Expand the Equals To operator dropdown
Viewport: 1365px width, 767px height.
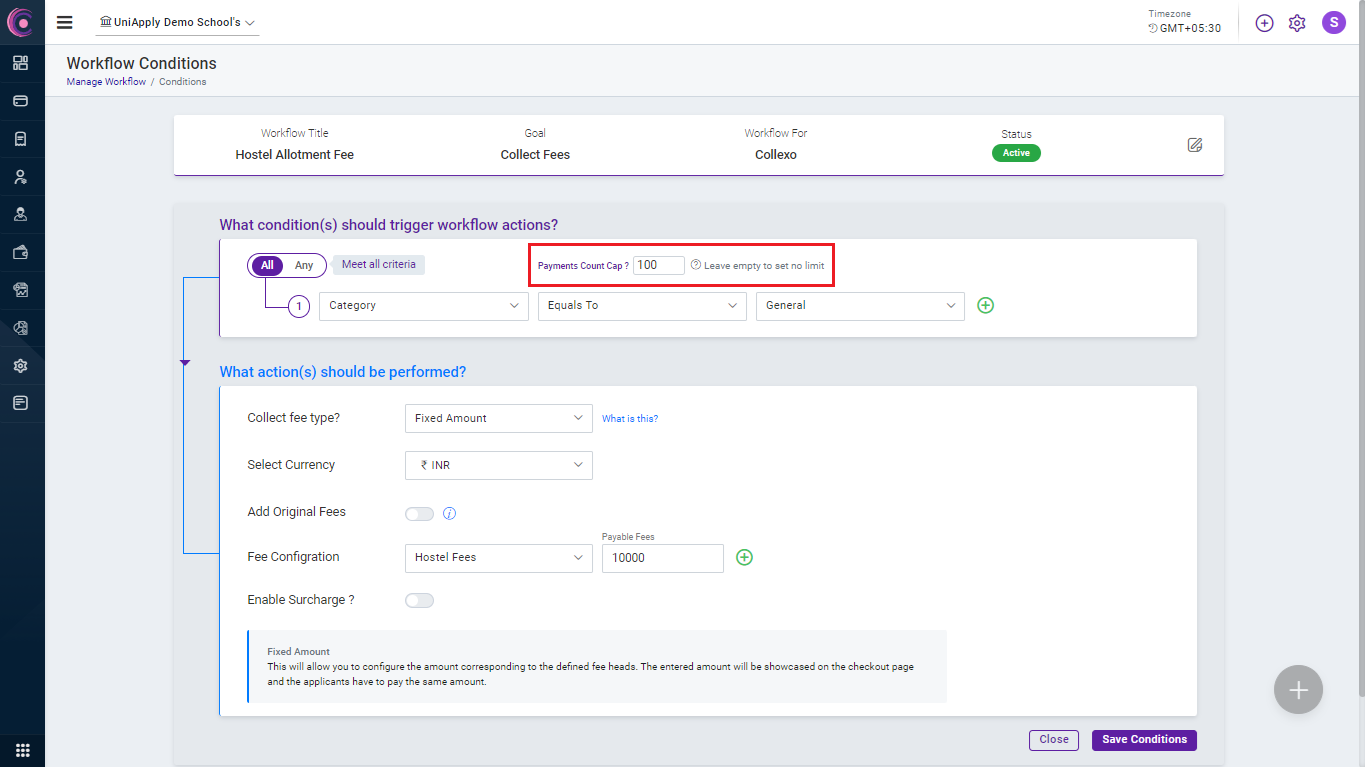point(642,306)
